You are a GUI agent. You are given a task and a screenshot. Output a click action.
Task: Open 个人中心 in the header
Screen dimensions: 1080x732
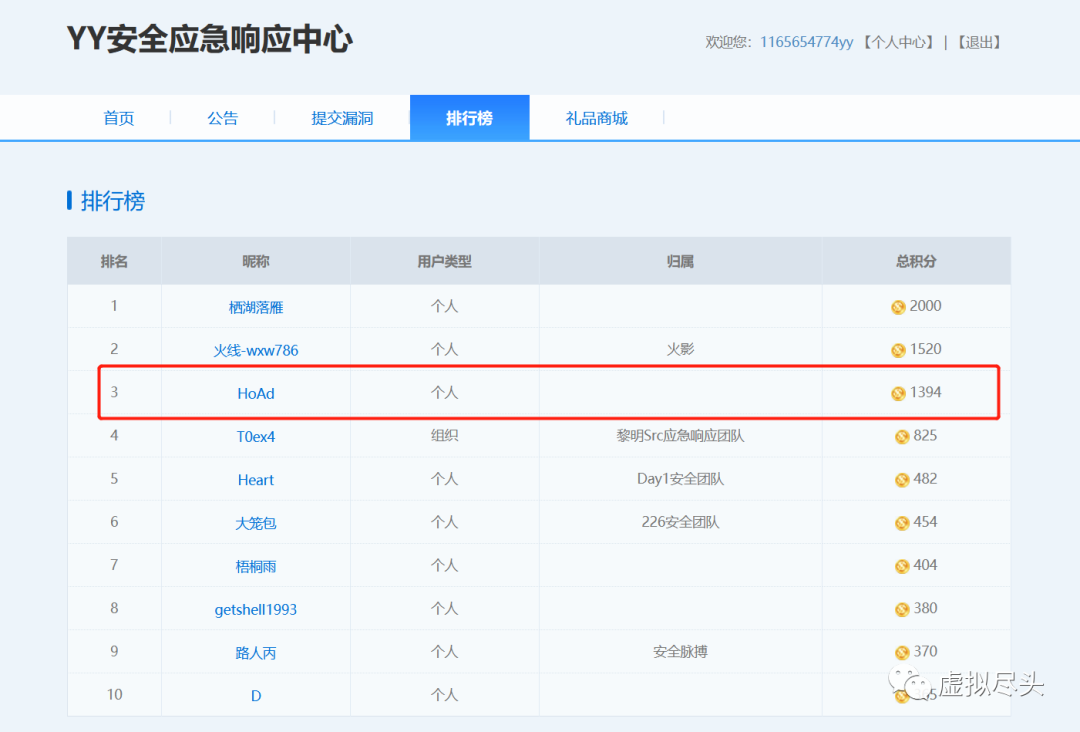pyautogui.click(x=899, y=42)
